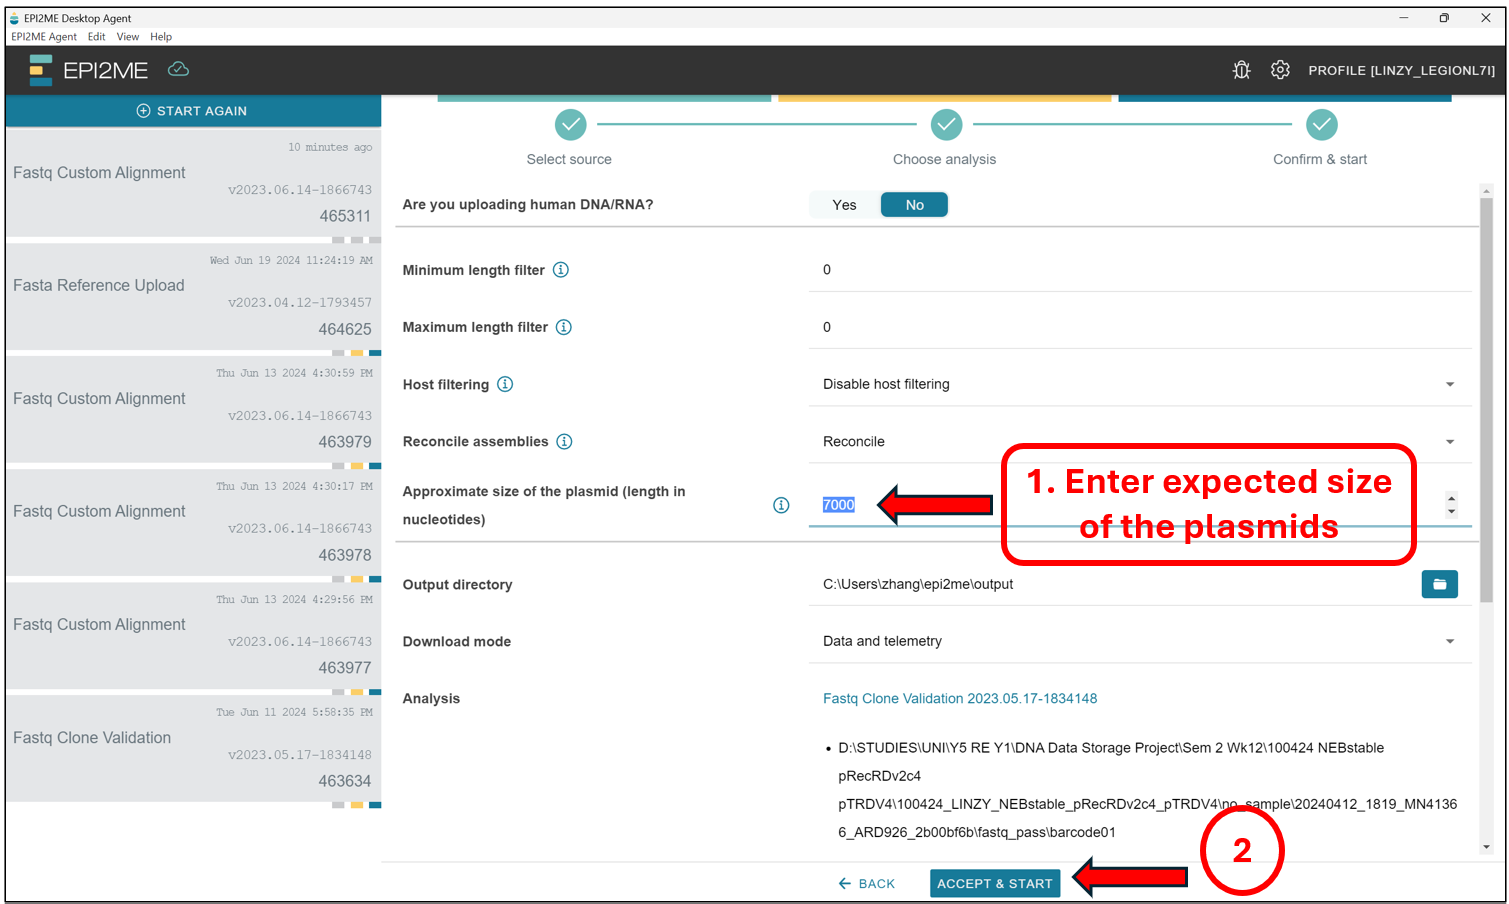This screenshot has height=904, width=1509.
Task: Open the EPI2ME Agent menu
Action: [x=44, y=37]
